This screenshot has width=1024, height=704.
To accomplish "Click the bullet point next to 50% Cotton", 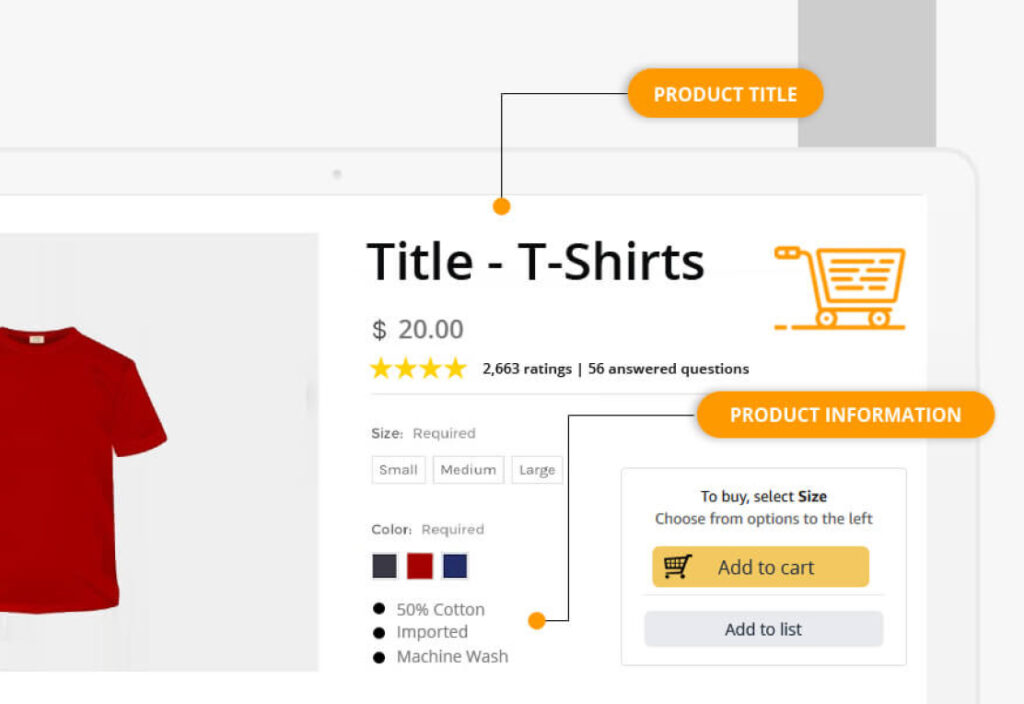I will tap(379, 609).
